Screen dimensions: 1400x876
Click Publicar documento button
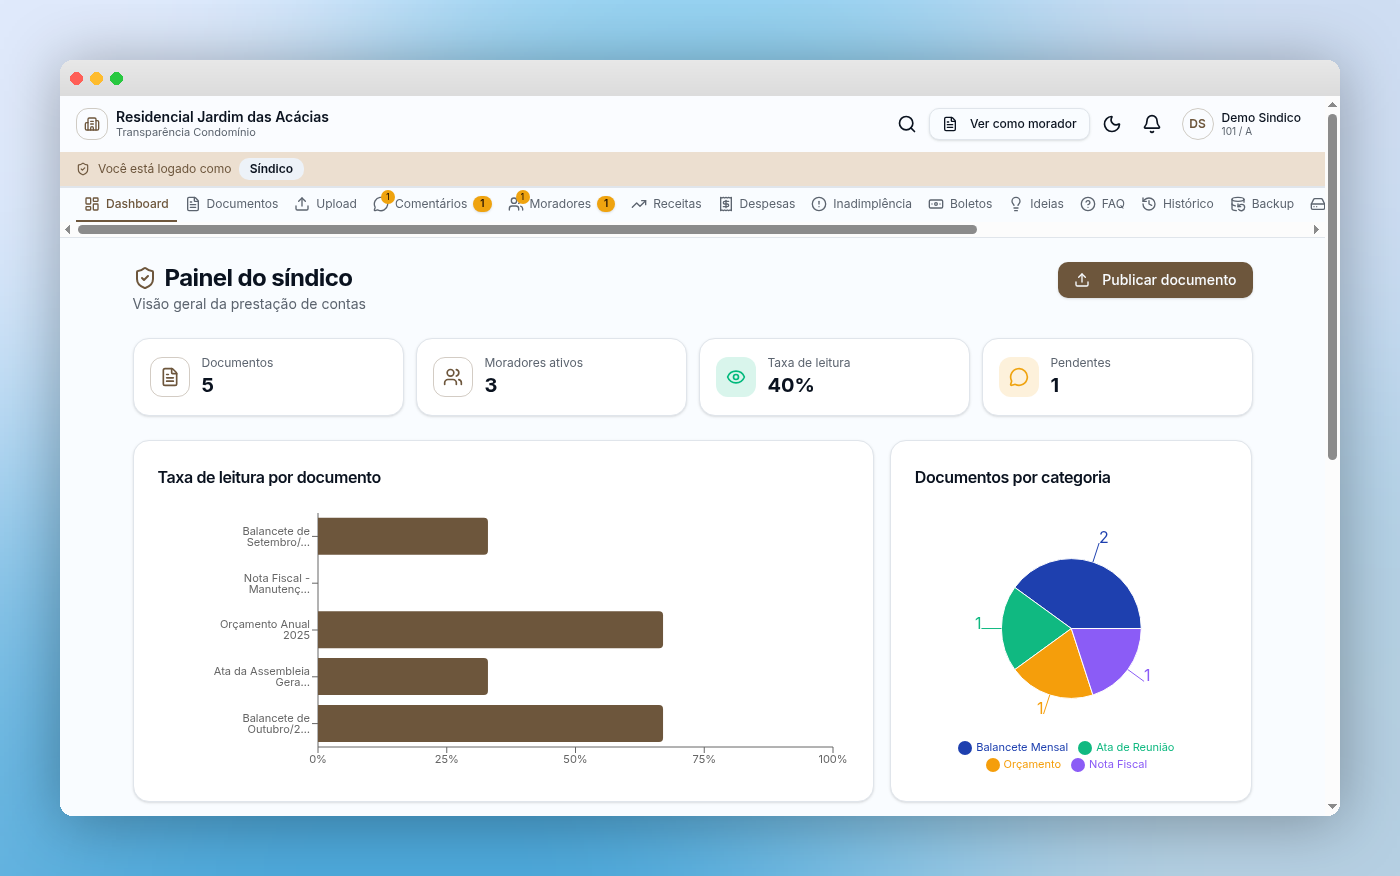(1155, 280)
